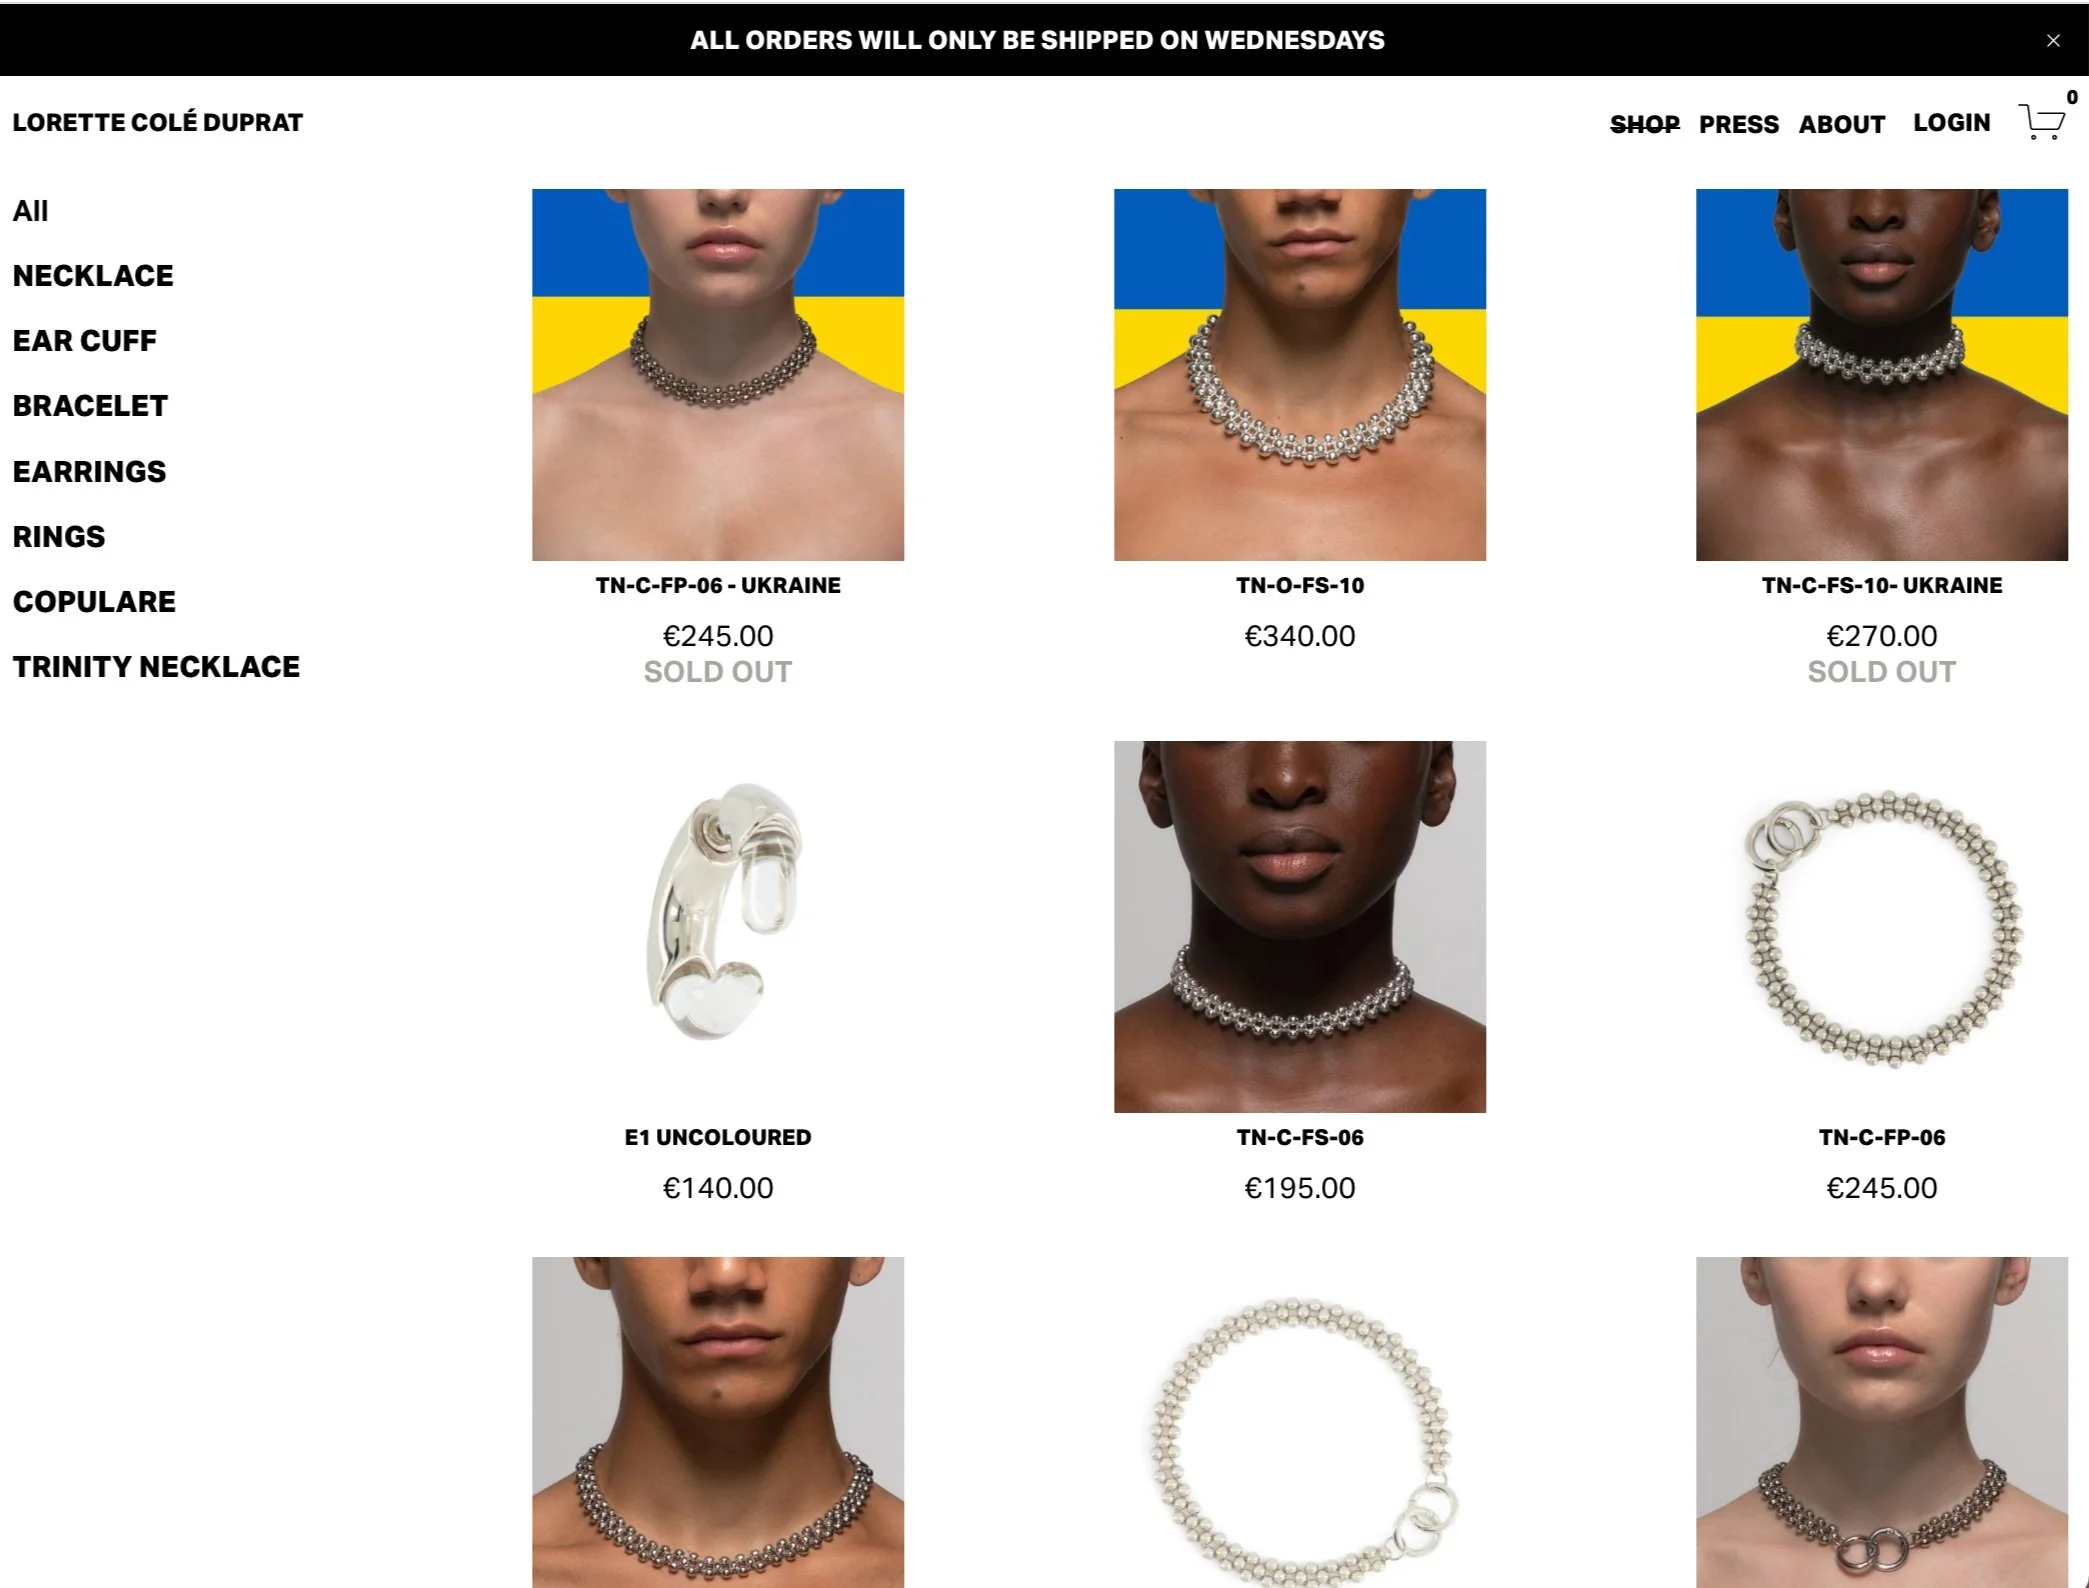The width and height of the screenshot is (2089, 1588).
Task: Filter by BRACELET category
Action: [x=90, y=406]
